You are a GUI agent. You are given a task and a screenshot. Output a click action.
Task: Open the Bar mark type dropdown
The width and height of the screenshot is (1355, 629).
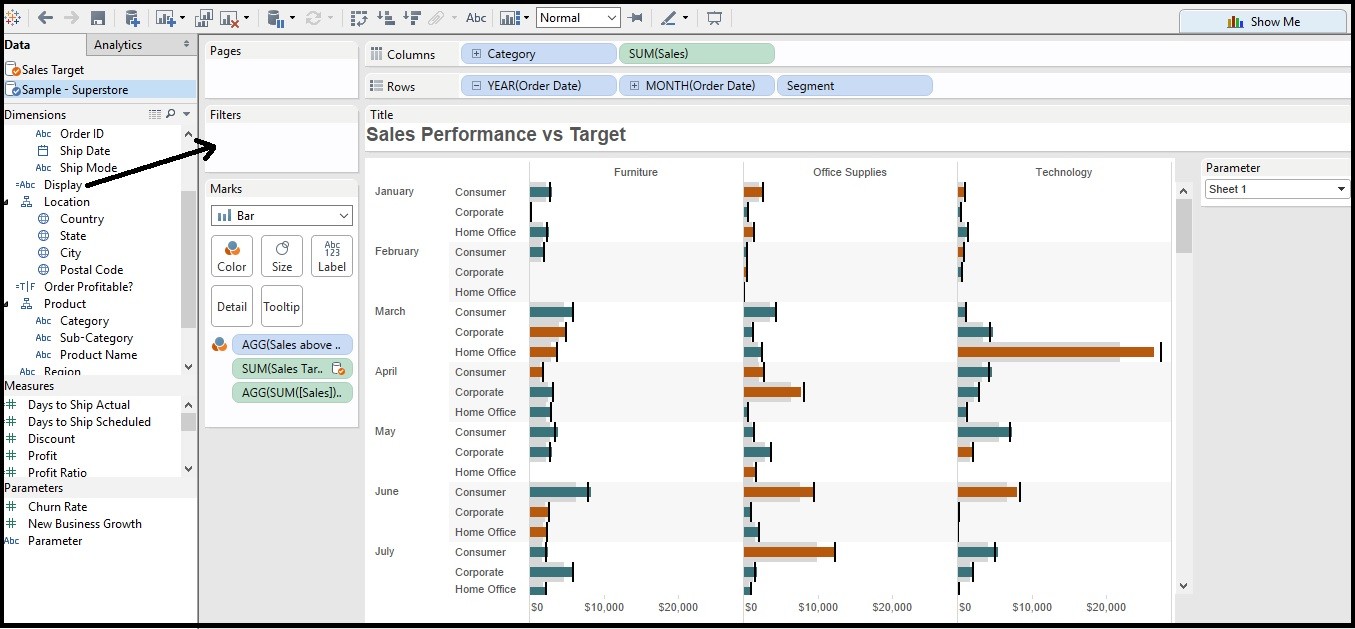pyautogui.click(x=281, y=215)
